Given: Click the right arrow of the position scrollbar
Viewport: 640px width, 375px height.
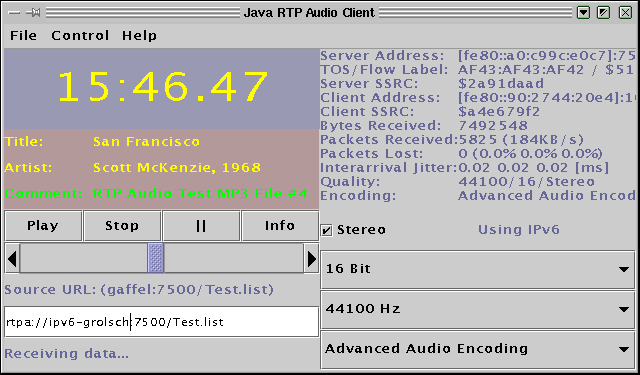Looking at the screenshot, I should [x=311, y=258].
